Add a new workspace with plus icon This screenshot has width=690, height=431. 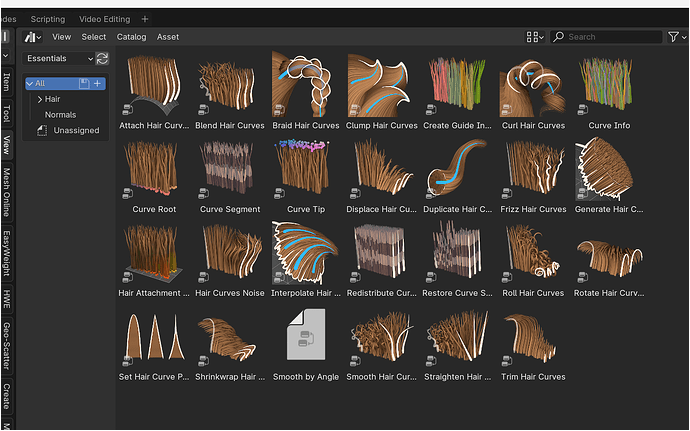pos(145,19)
